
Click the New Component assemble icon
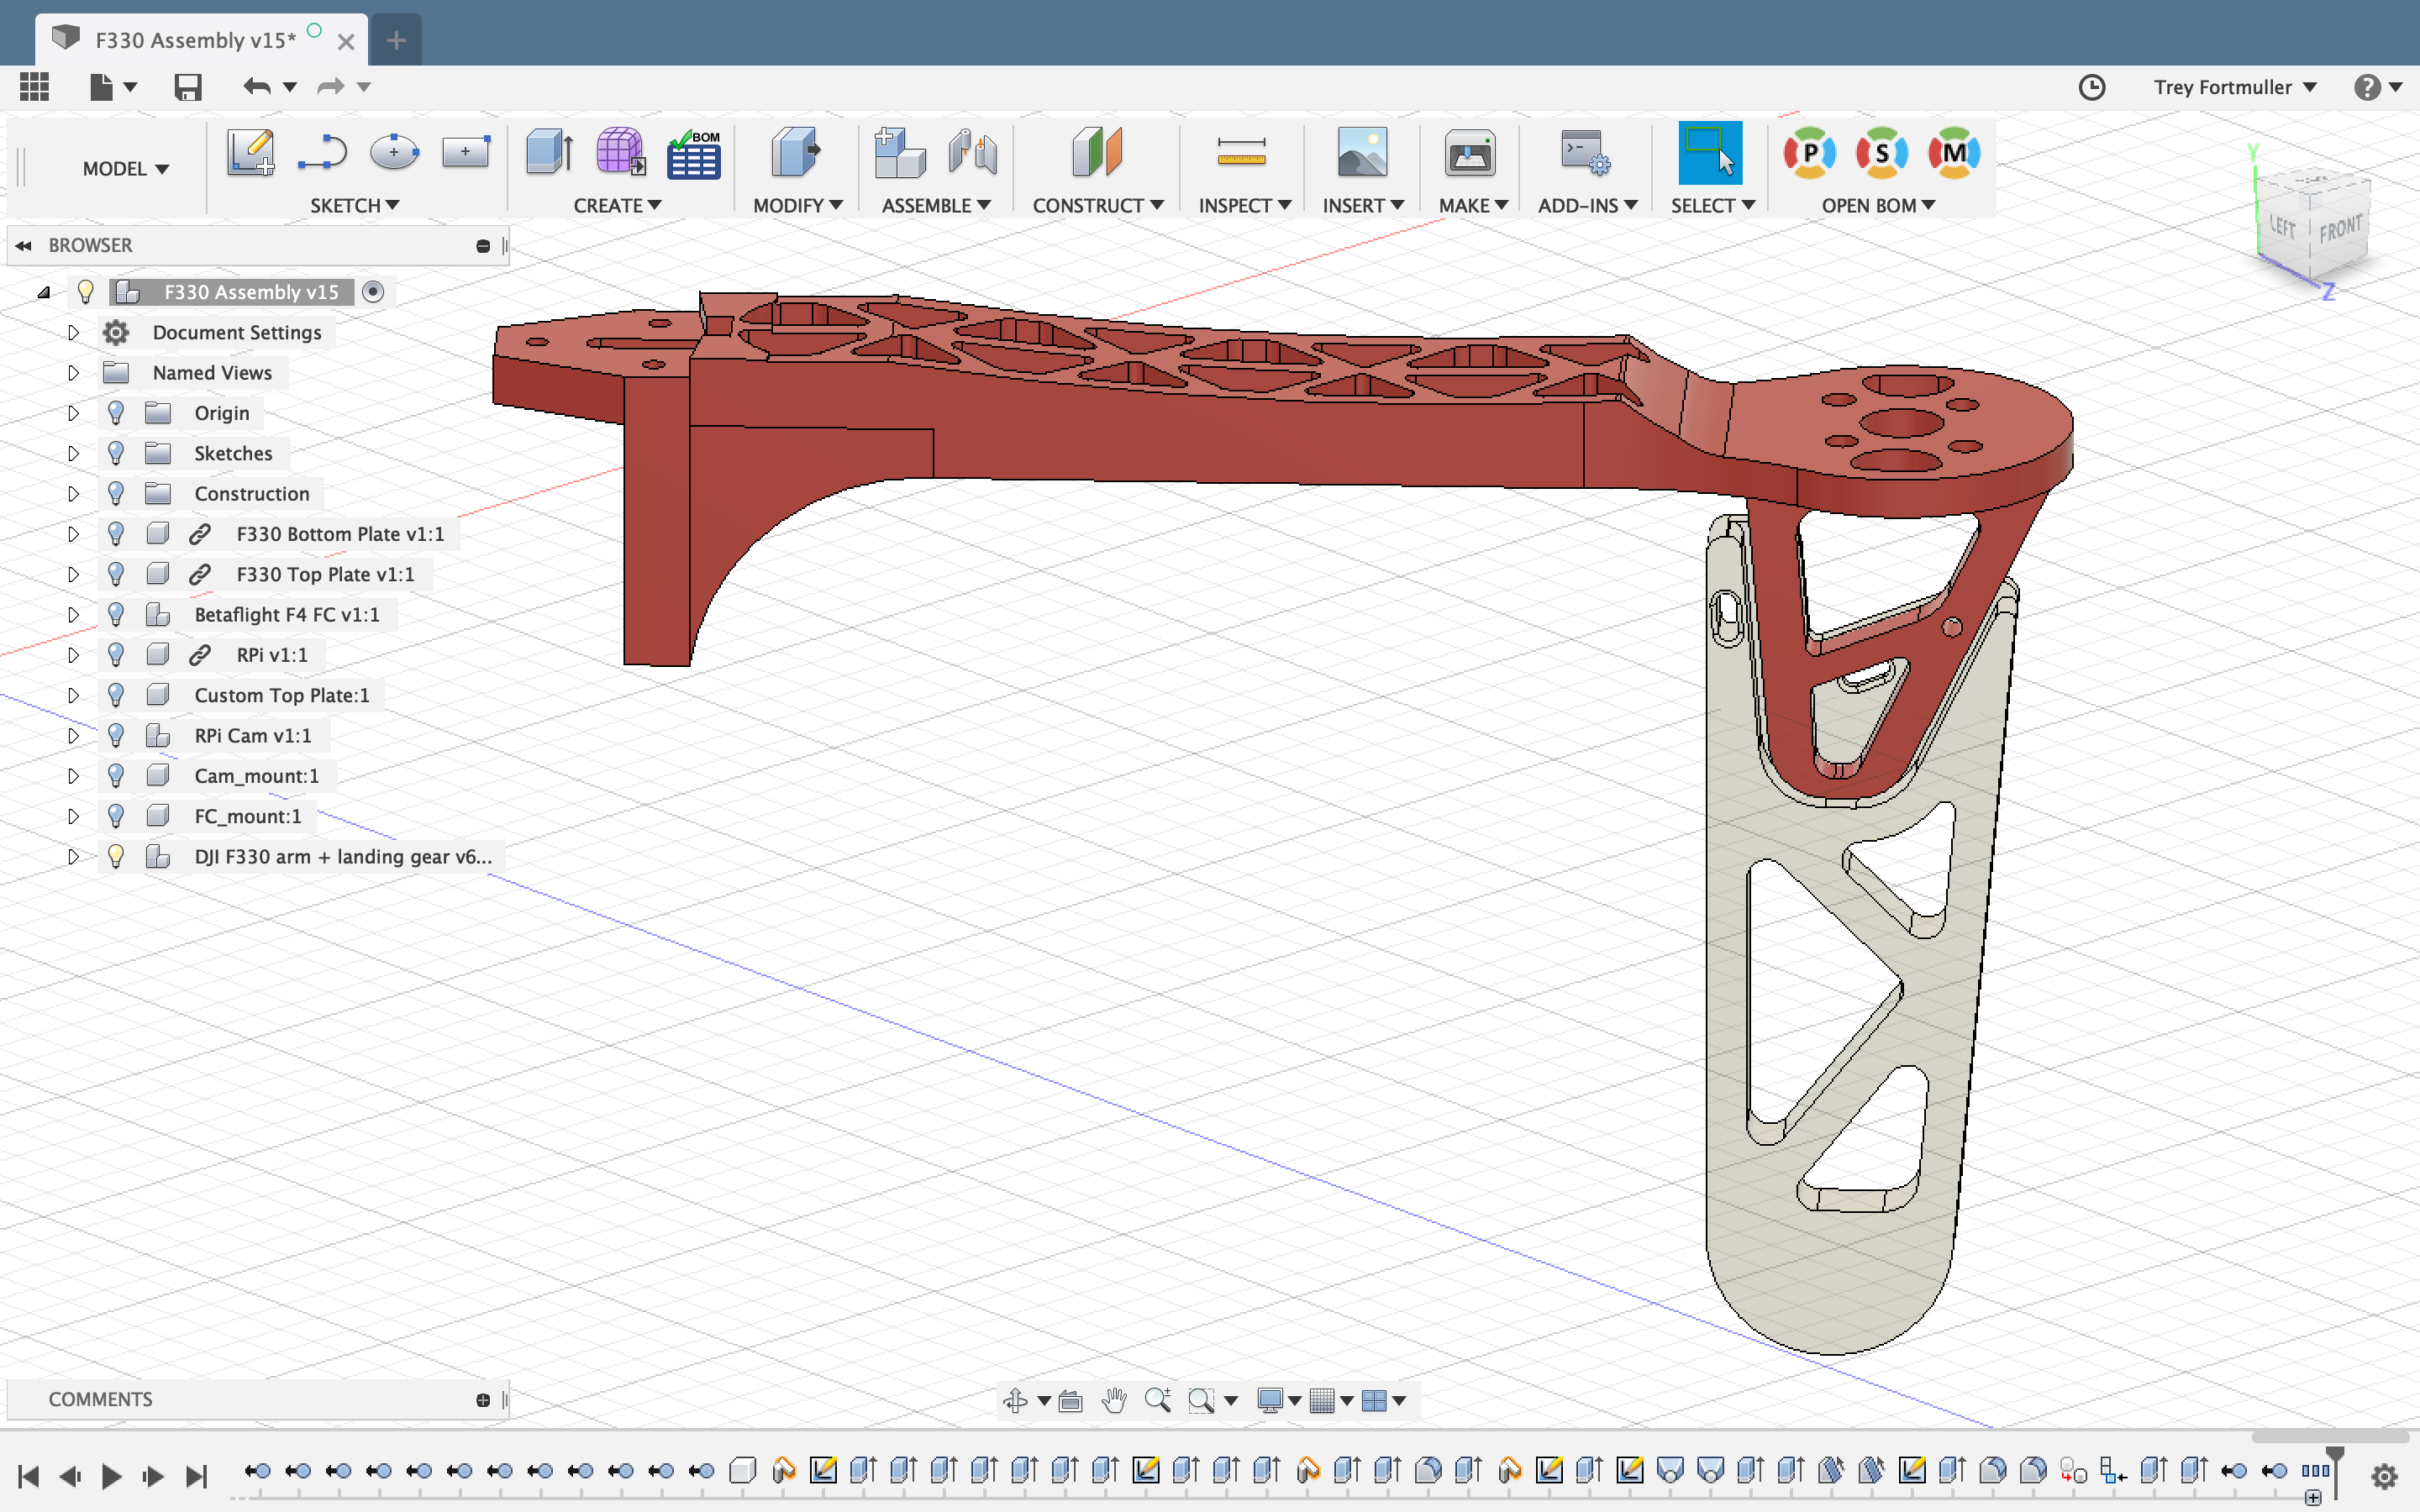click(899, 153)
